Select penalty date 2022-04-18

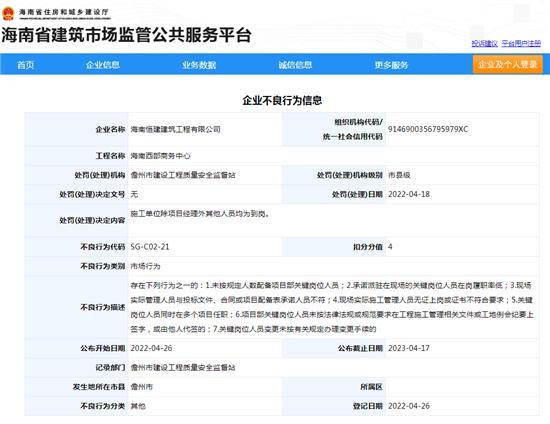pos(409,194)
